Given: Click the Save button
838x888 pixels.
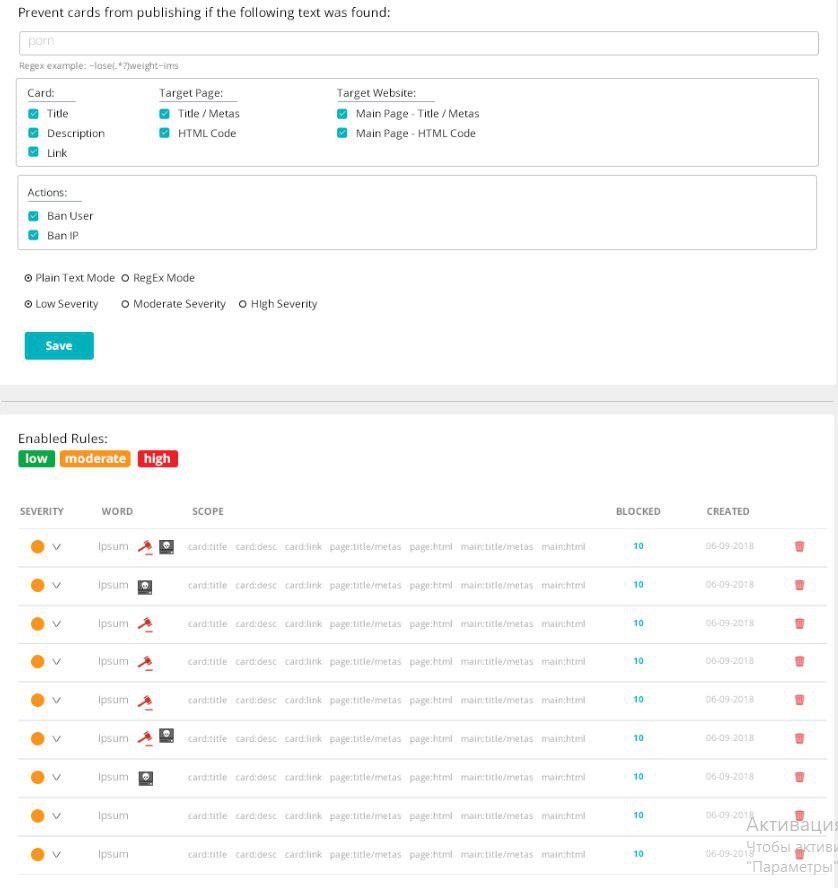Looking at the screenshot, I should pyautogui.click(x=59, y=345).
